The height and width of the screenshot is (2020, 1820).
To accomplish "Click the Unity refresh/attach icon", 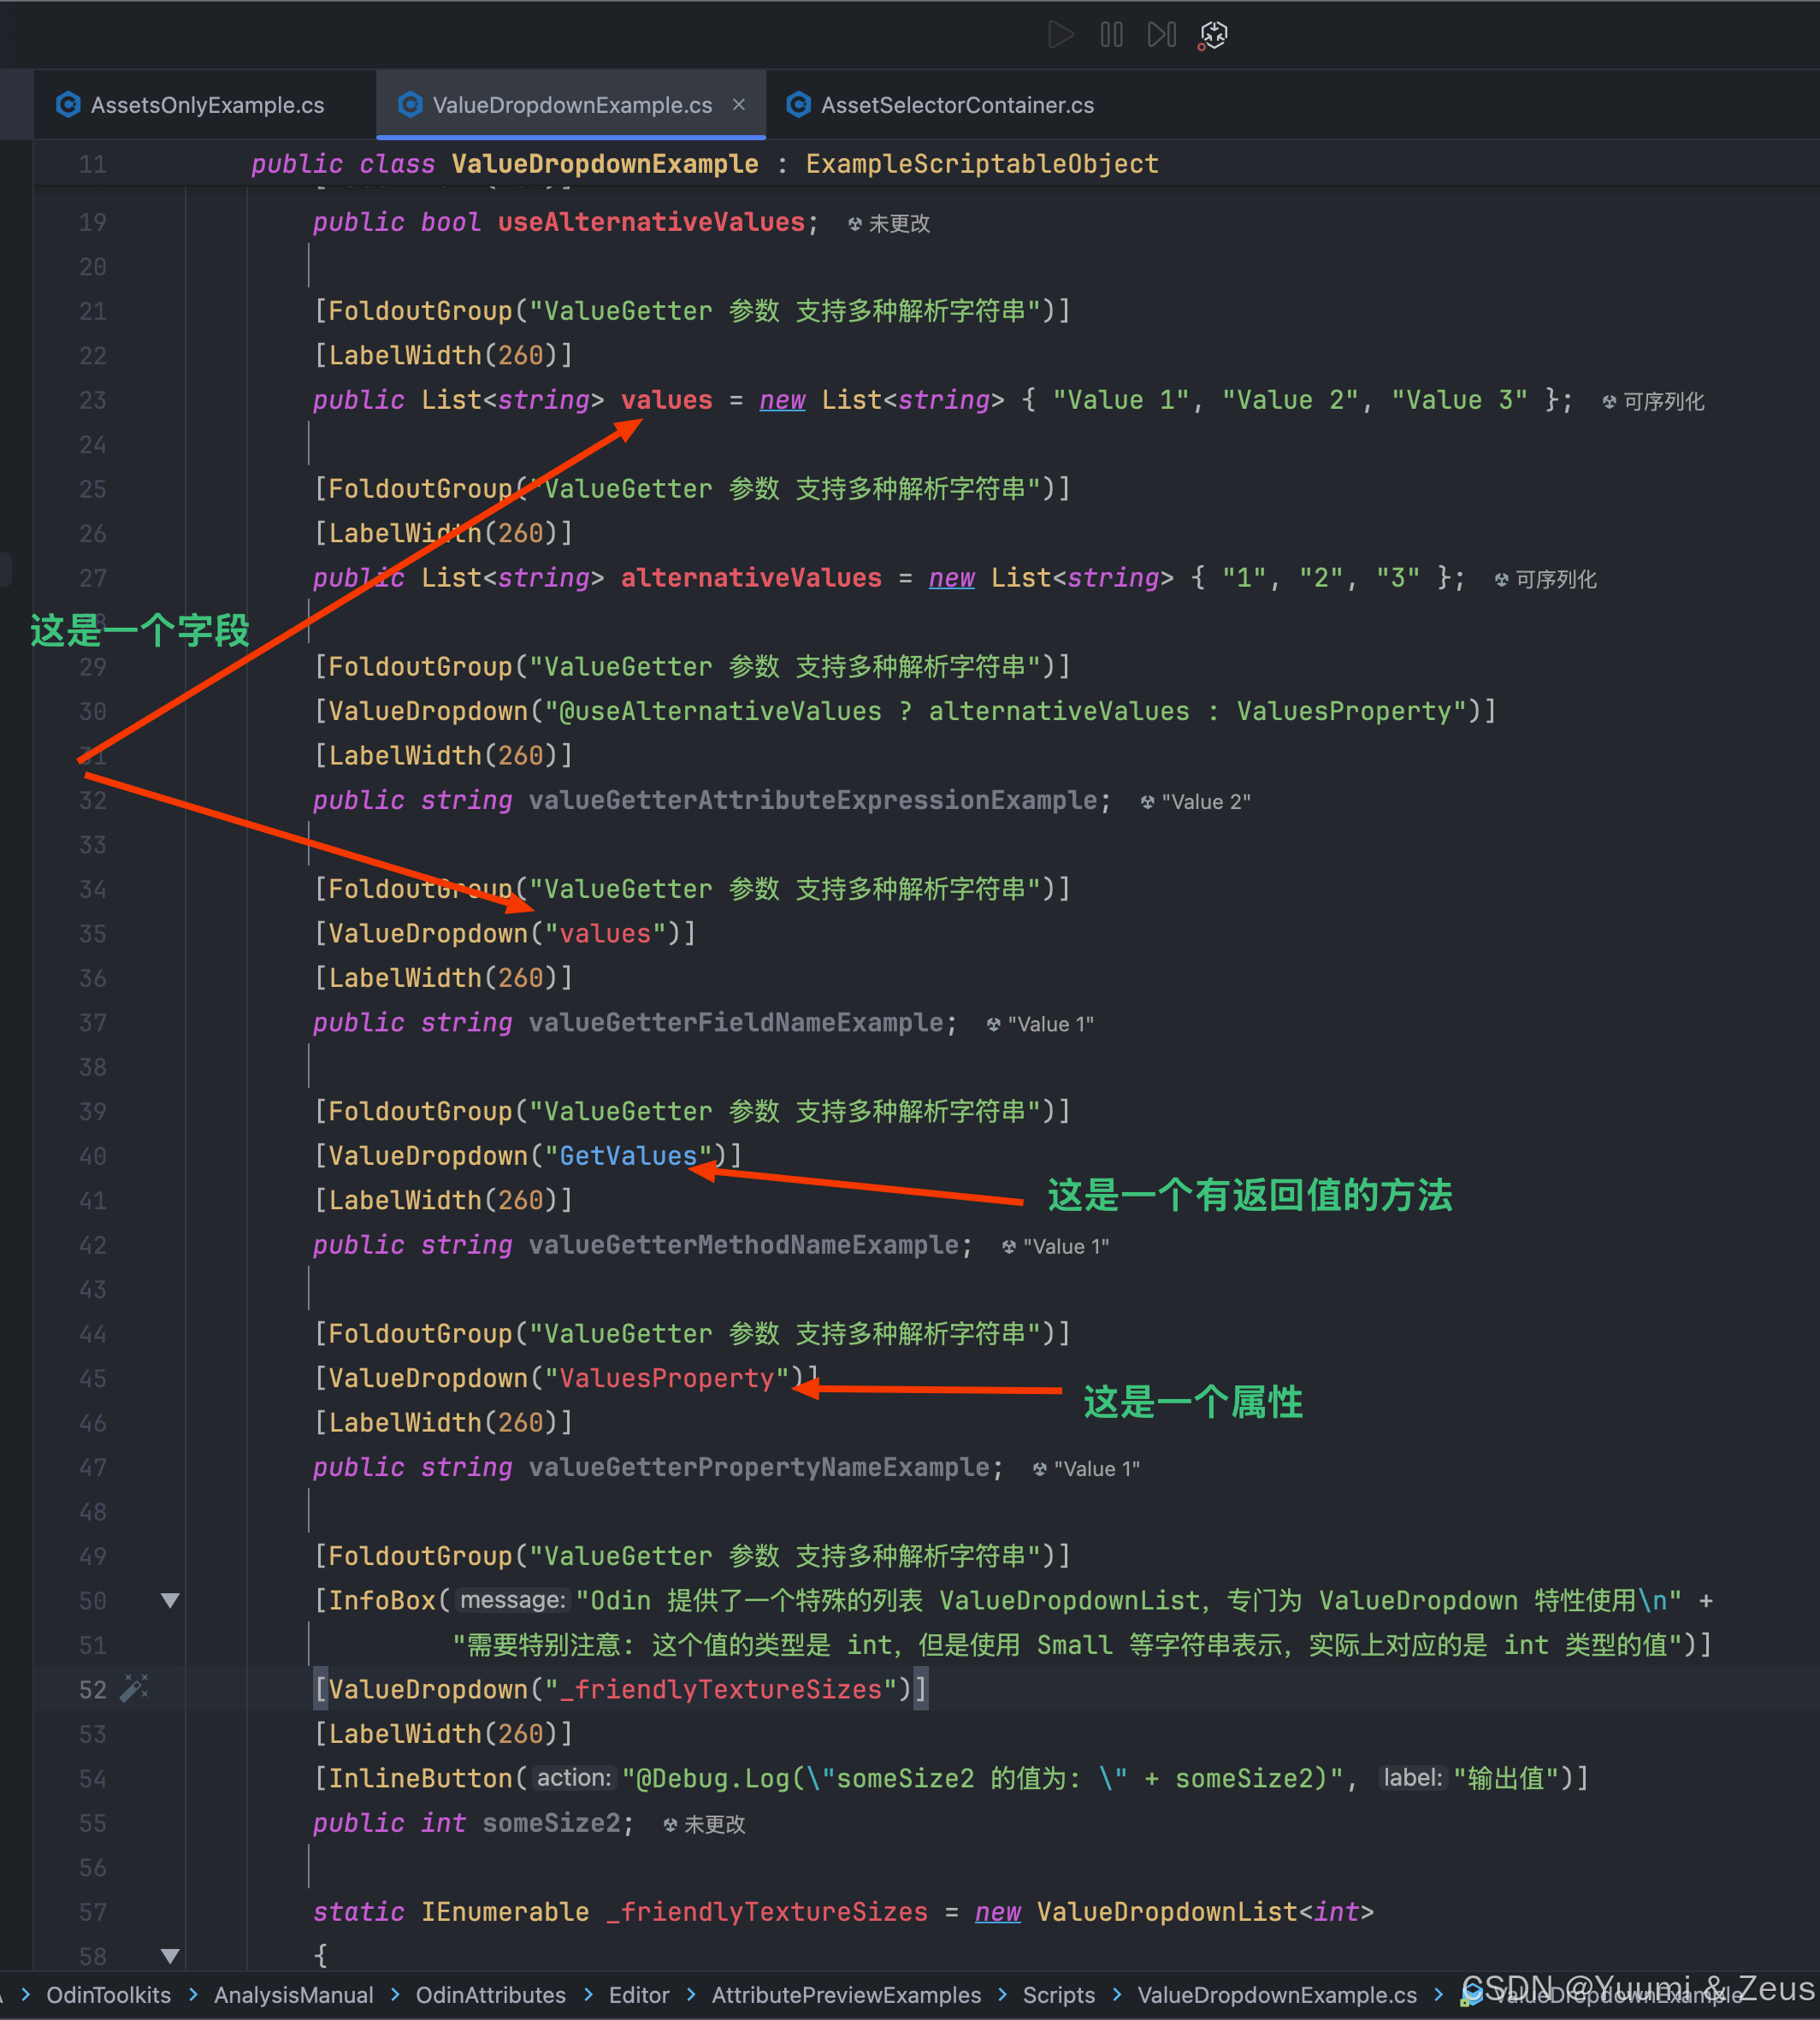I will click(x=1213, y=35).
